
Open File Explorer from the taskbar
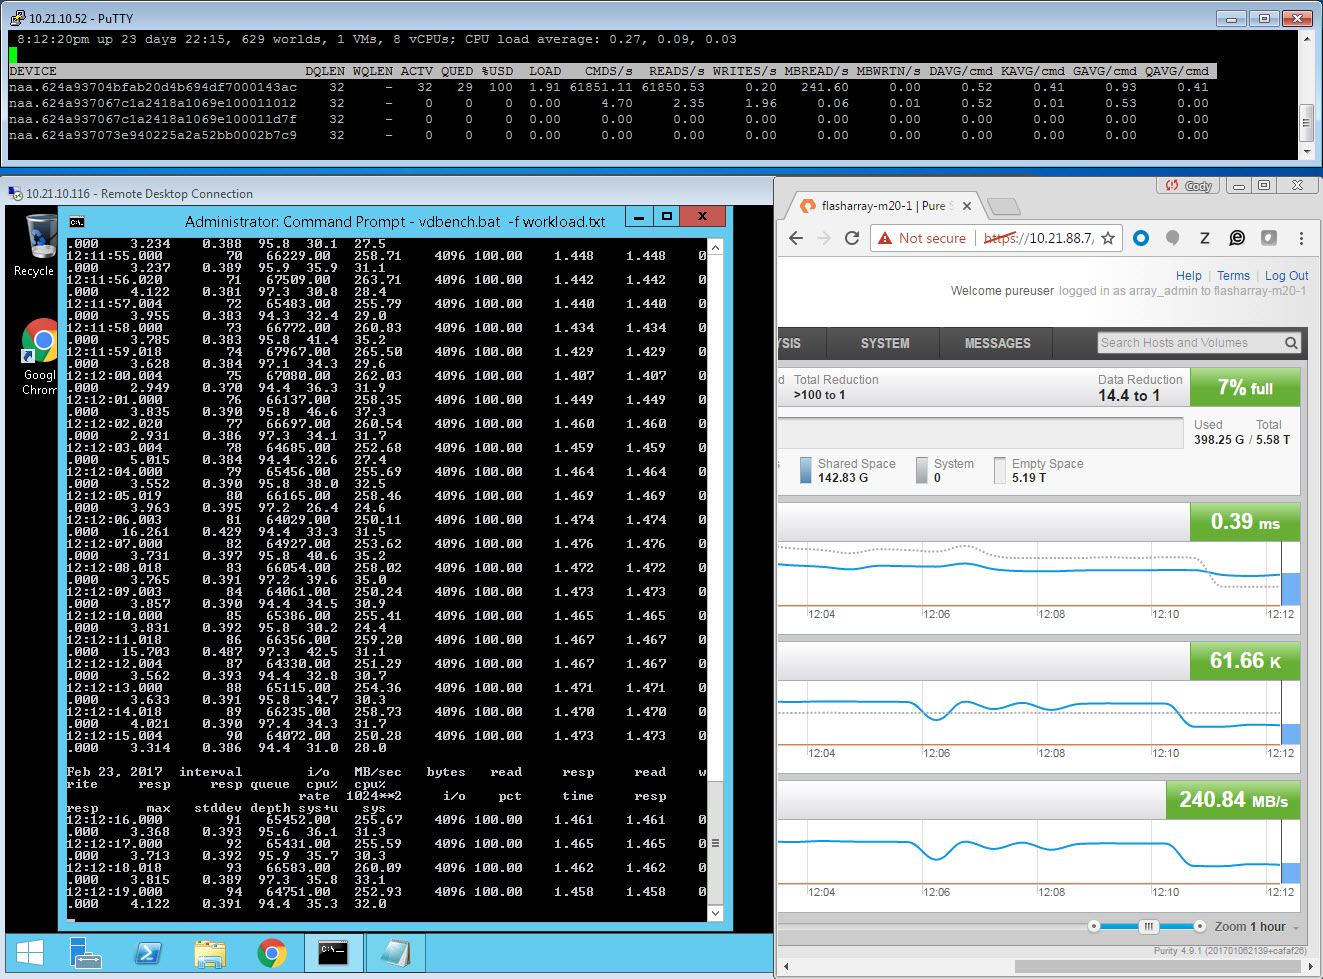(x=210, y=952)
